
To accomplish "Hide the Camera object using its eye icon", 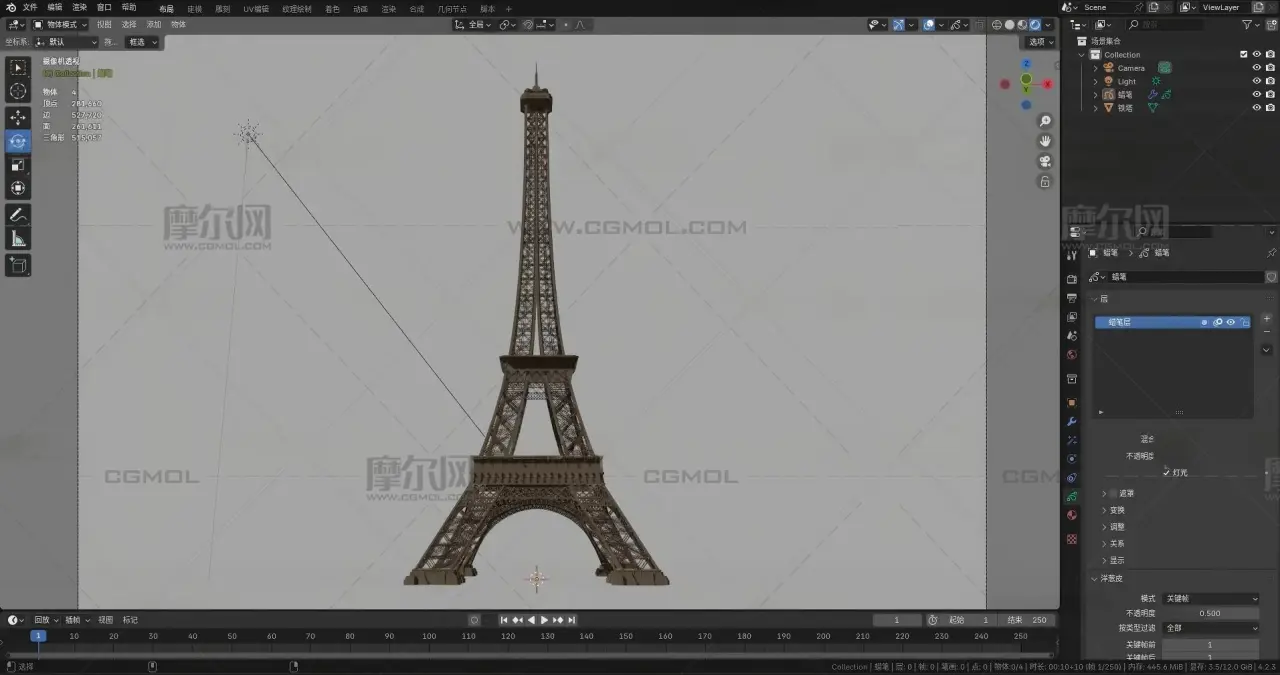I will click(x=1257, y=68).
